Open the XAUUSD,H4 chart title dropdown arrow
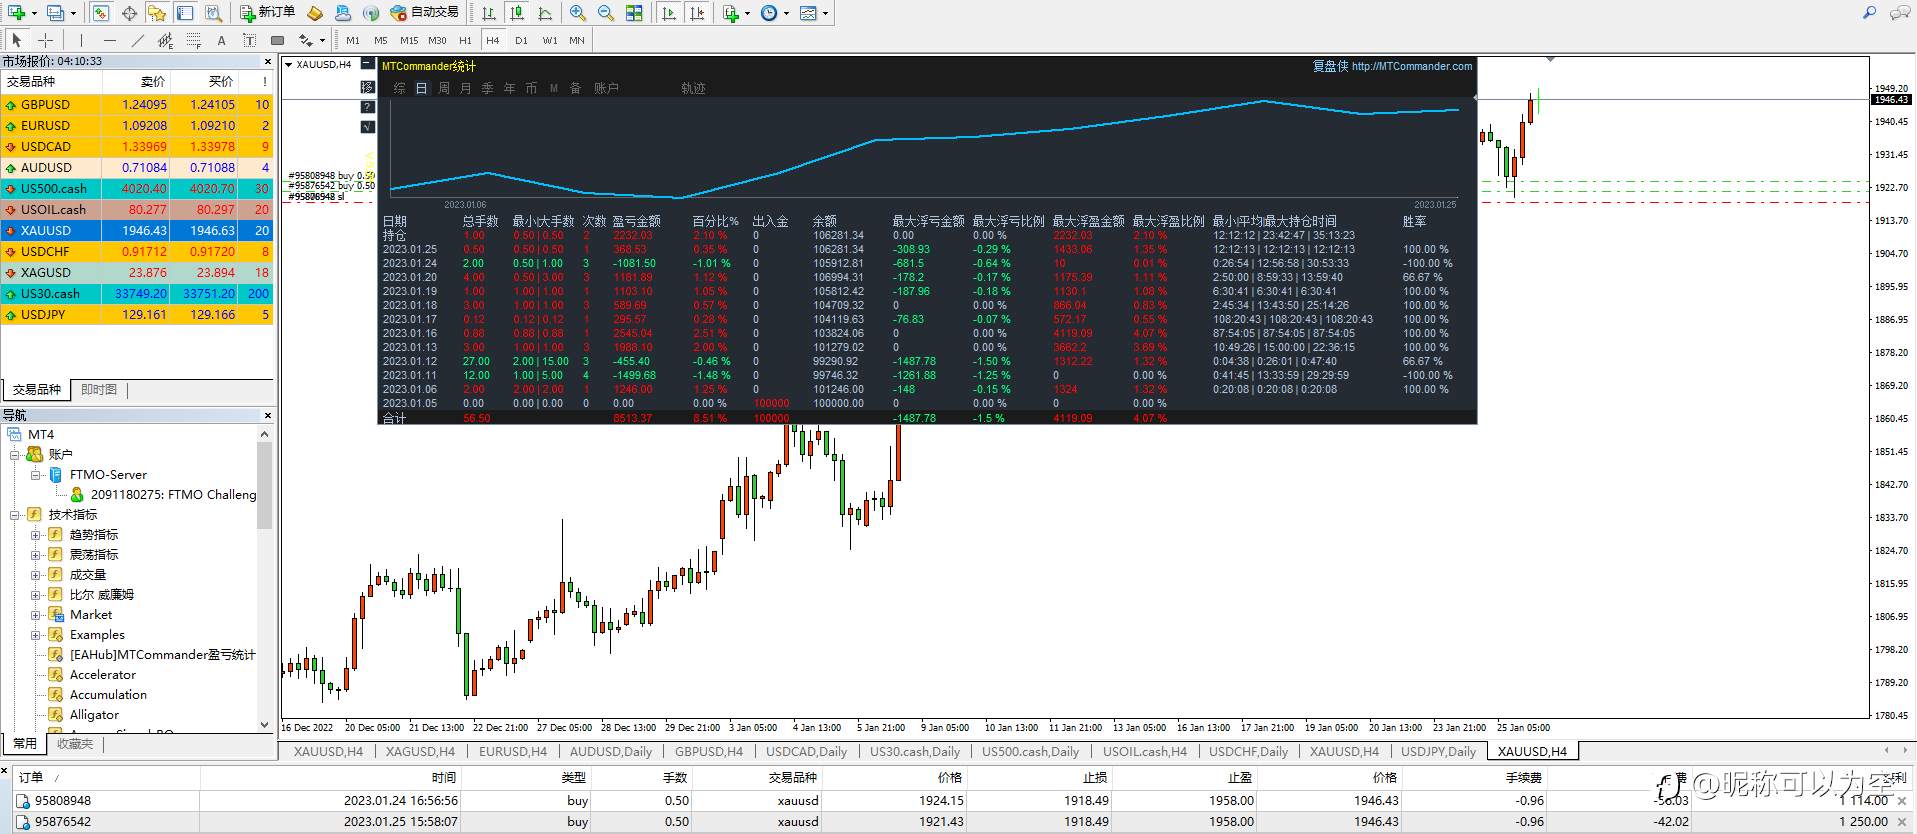 (x=289, y=65)
